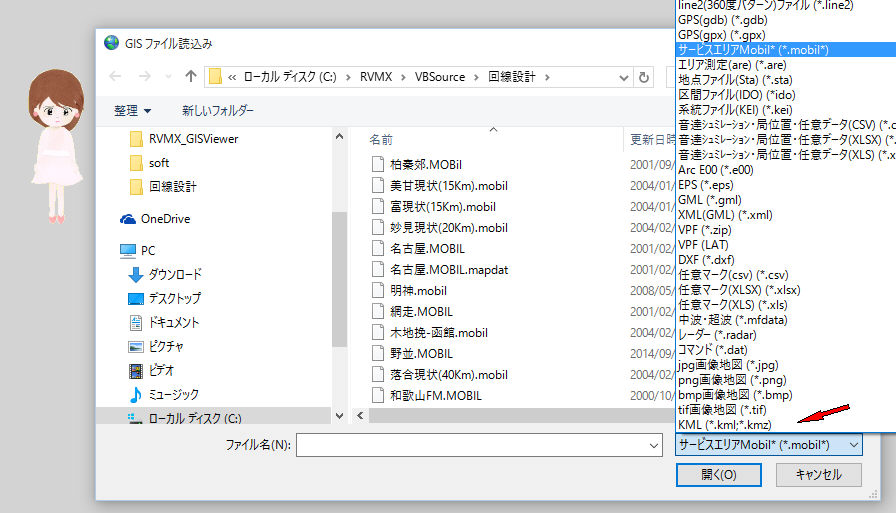The height and width of the screenshot is (513, 896).
Task: Open the ダウンロード downloads folder
Action: pos(174,274)
